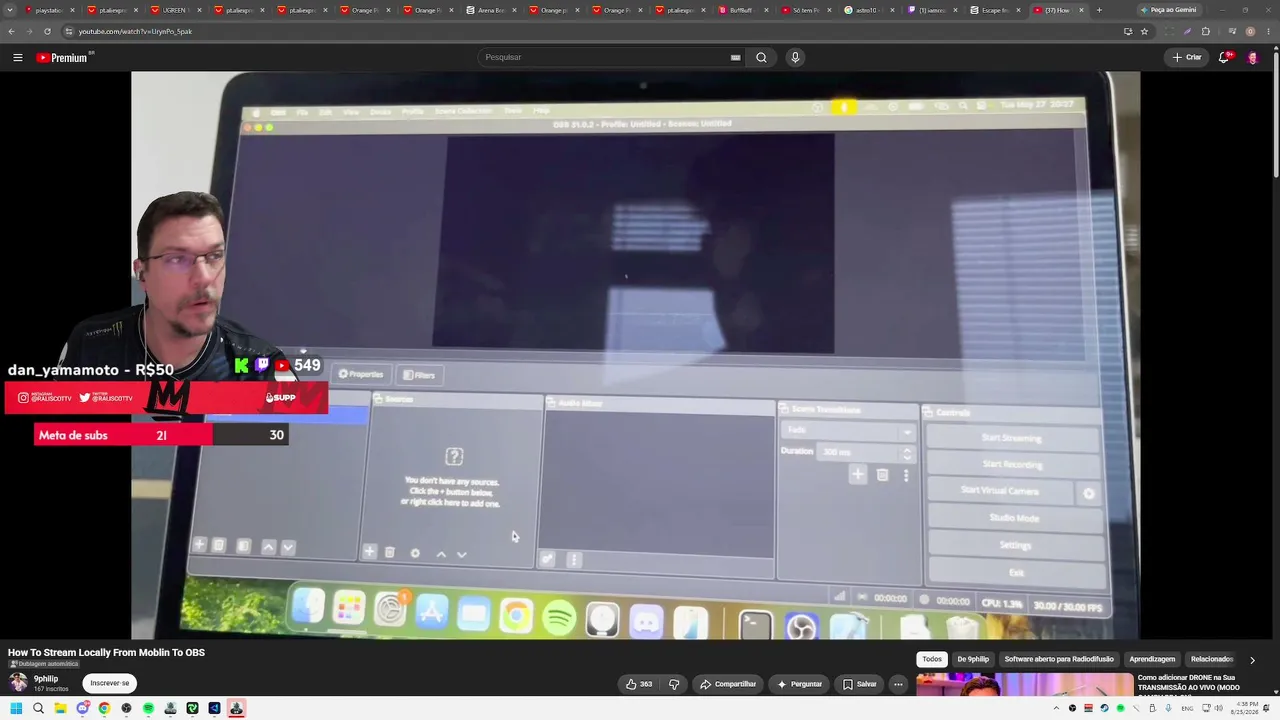The height and width of the screenshot is (720, 1280).
Task: Click the Peça ao Gemini button
Action: (1173, 10)
